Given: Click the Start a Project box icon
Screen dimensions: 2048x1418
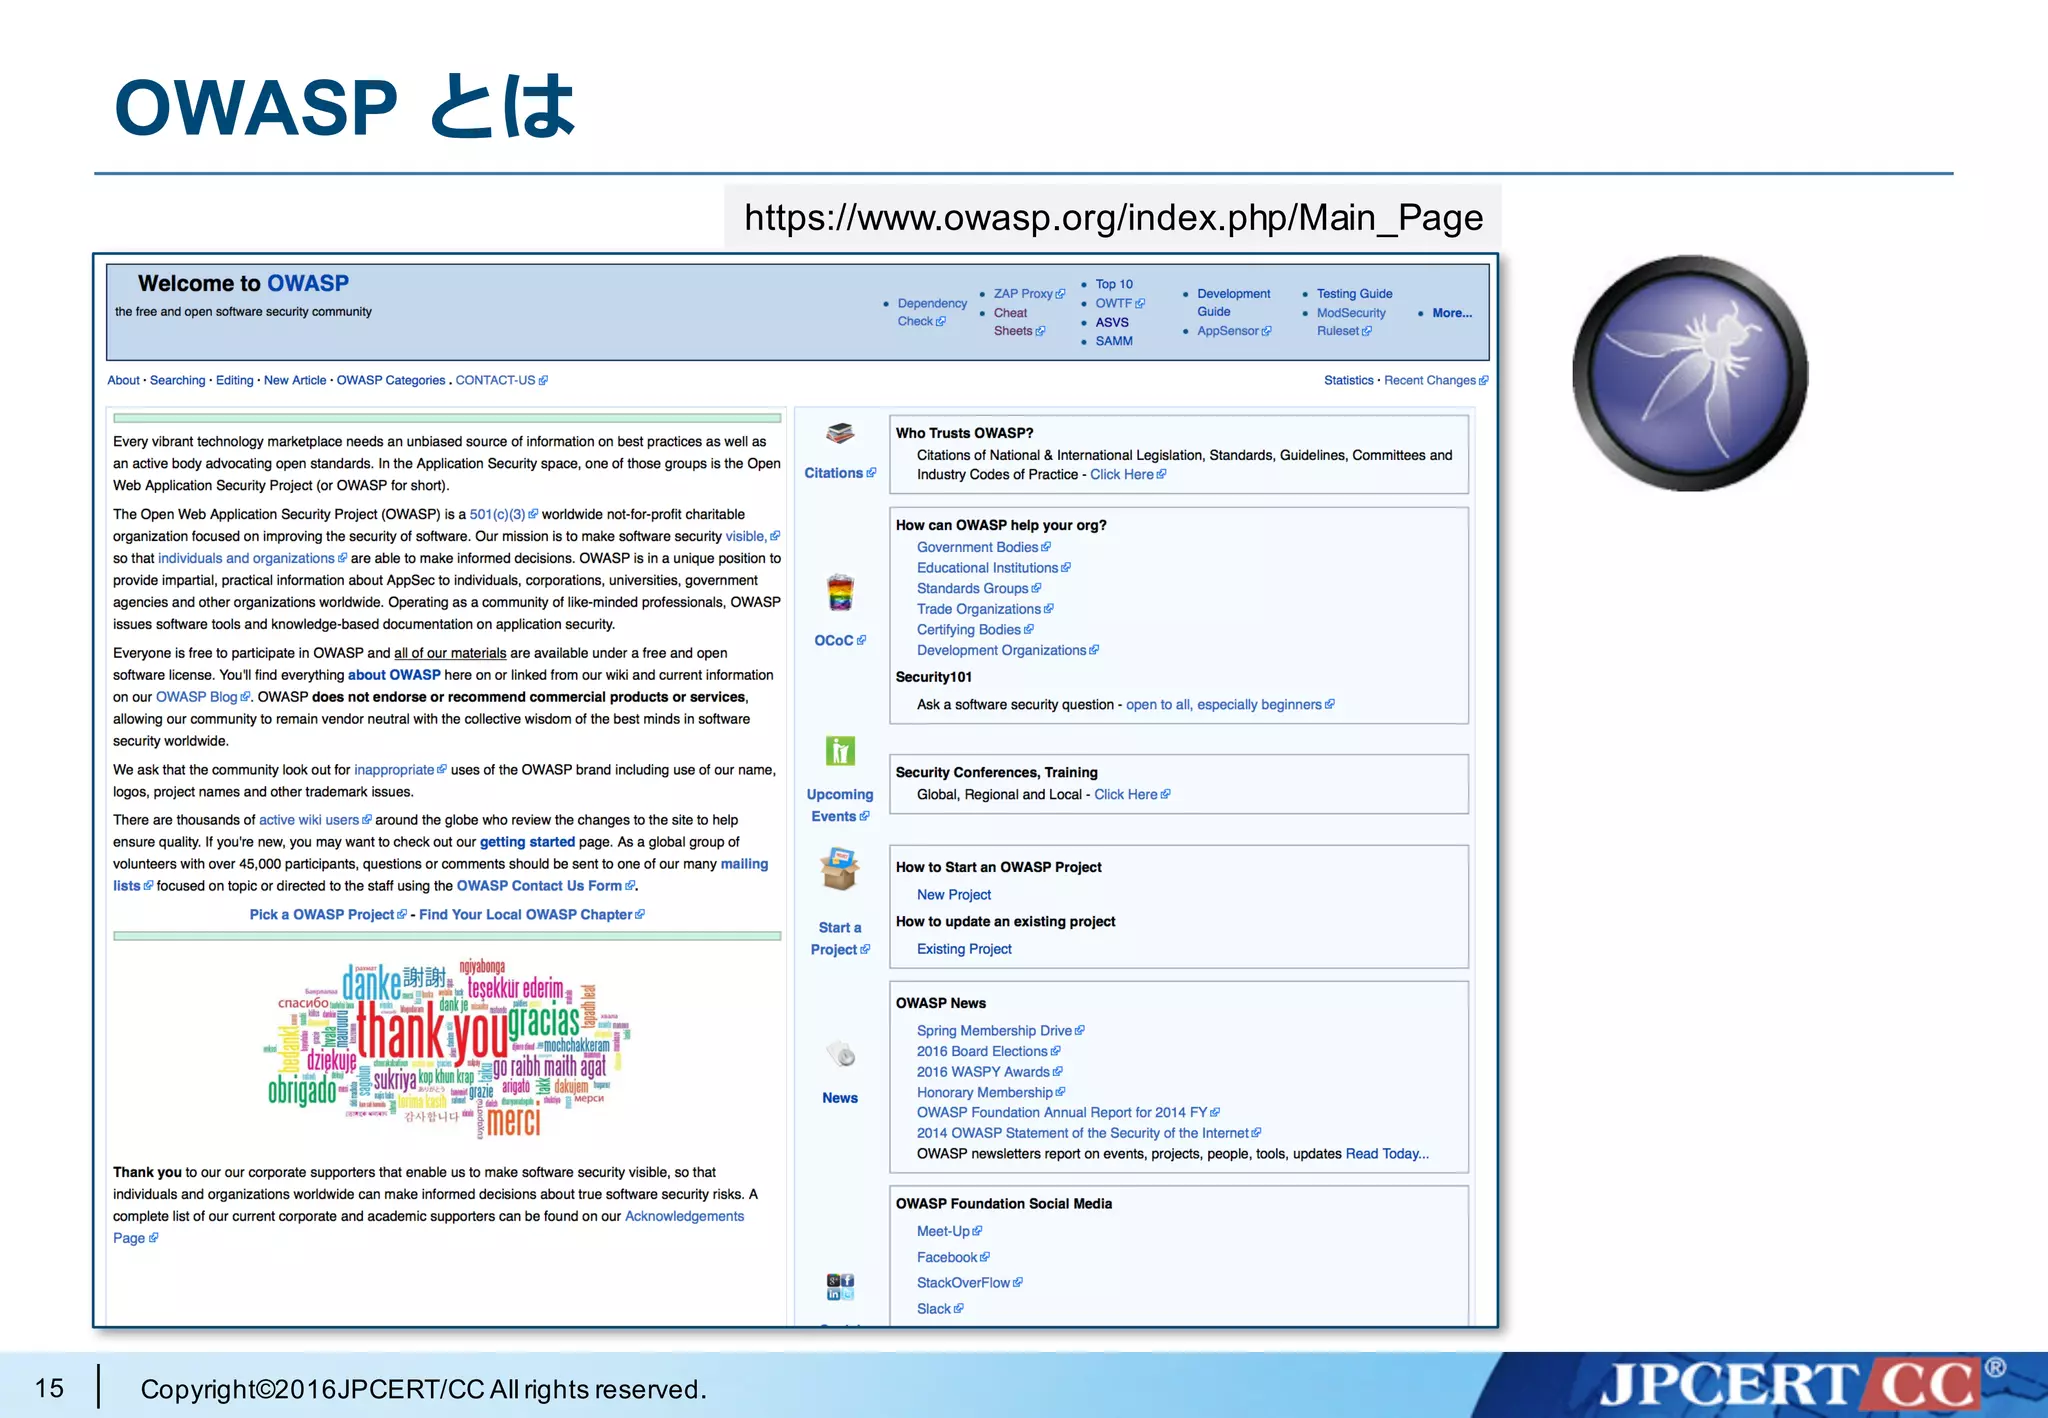Looking at the screenshot, I should coord(840,869).
